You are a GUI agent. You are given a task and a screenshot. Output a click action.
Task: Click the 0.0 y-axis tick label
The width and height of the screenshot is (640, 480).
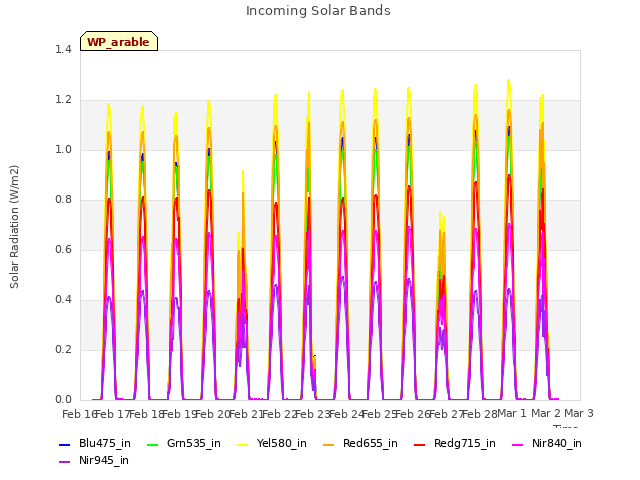click(x=63, y=400)
